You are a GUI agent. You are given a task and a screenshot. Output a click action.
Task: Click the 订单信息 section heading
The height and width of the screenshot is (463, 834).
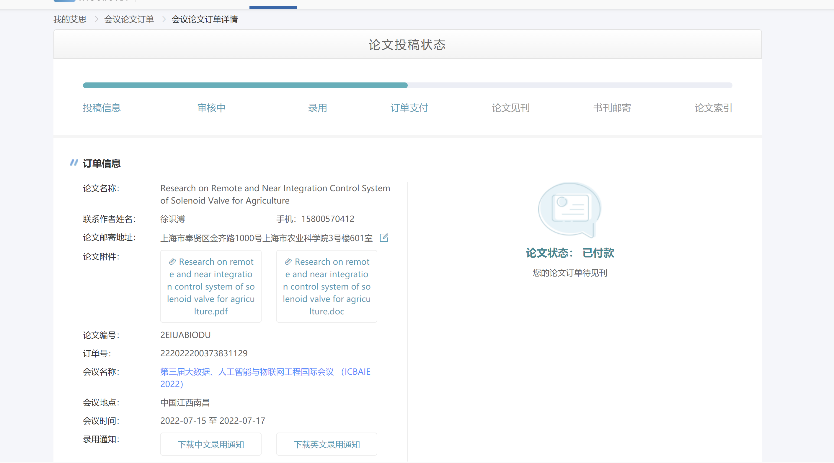[102, 163]
